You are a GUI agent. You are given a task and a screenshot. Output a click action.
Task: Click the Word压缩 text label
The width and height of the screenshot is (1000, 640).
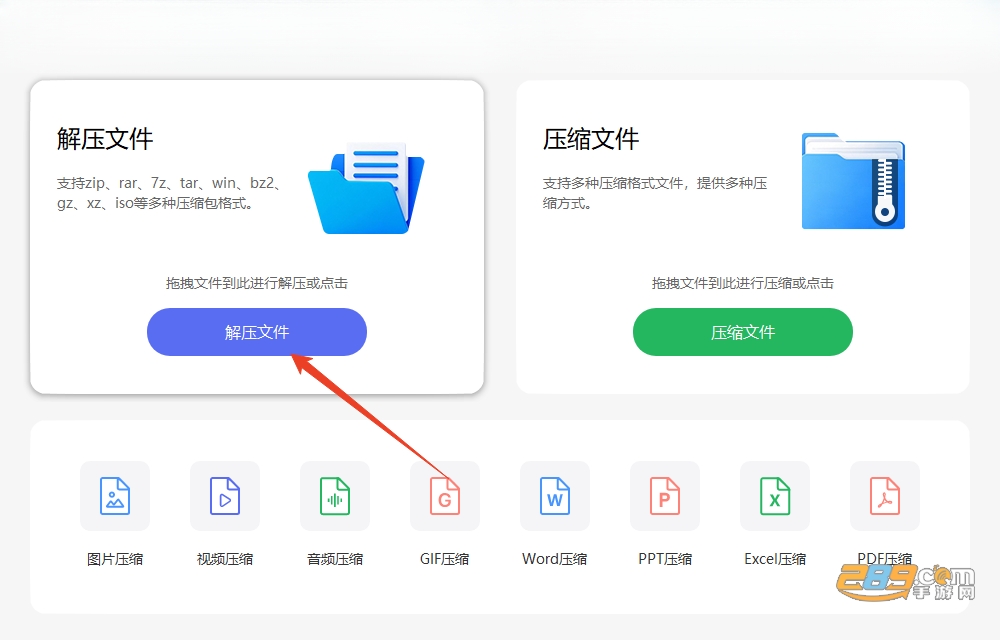(x=555, y=559)
